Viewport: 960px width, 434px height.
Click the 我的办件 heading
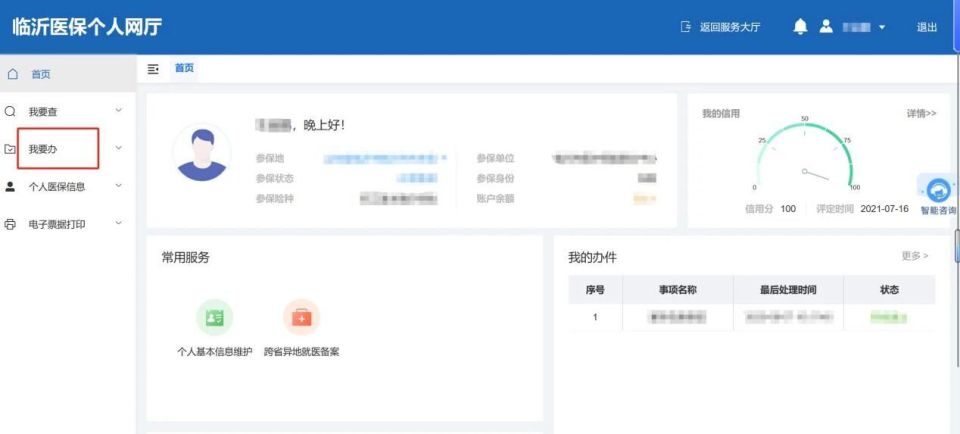[592, 258]
